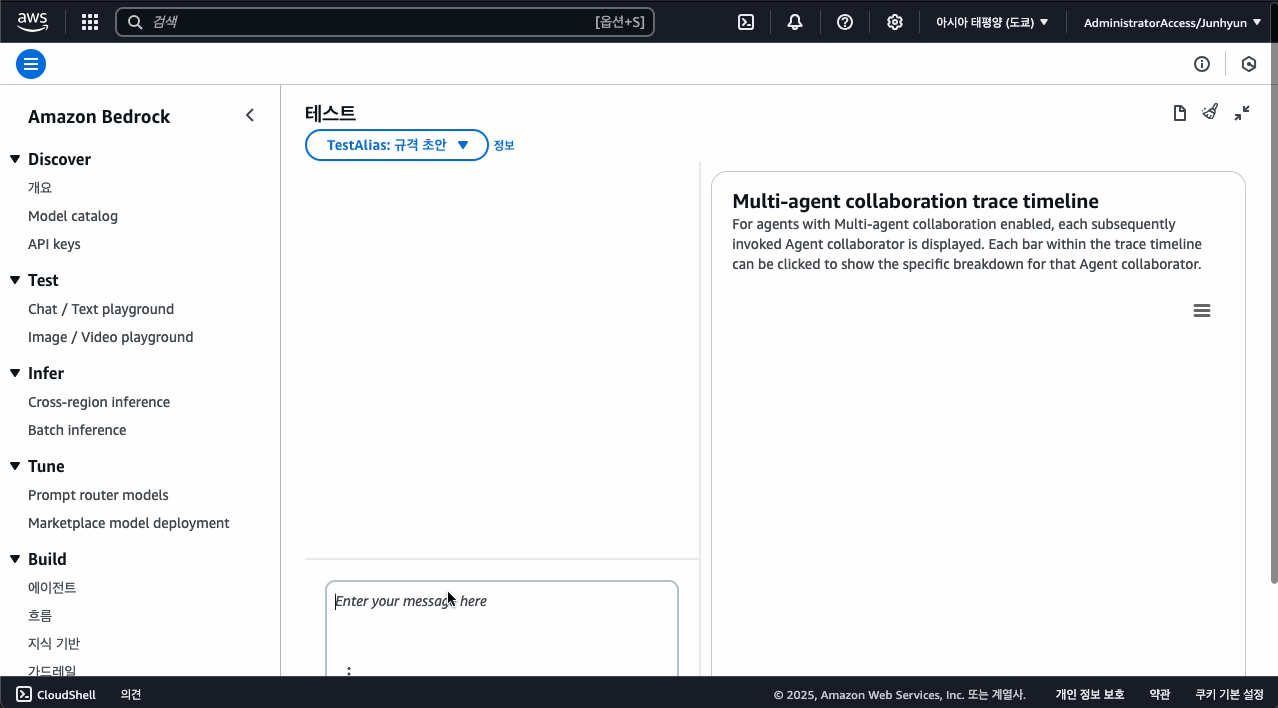
Task: Collapse the Infer section
Action: pyautogui.click(x=15, y=373)
